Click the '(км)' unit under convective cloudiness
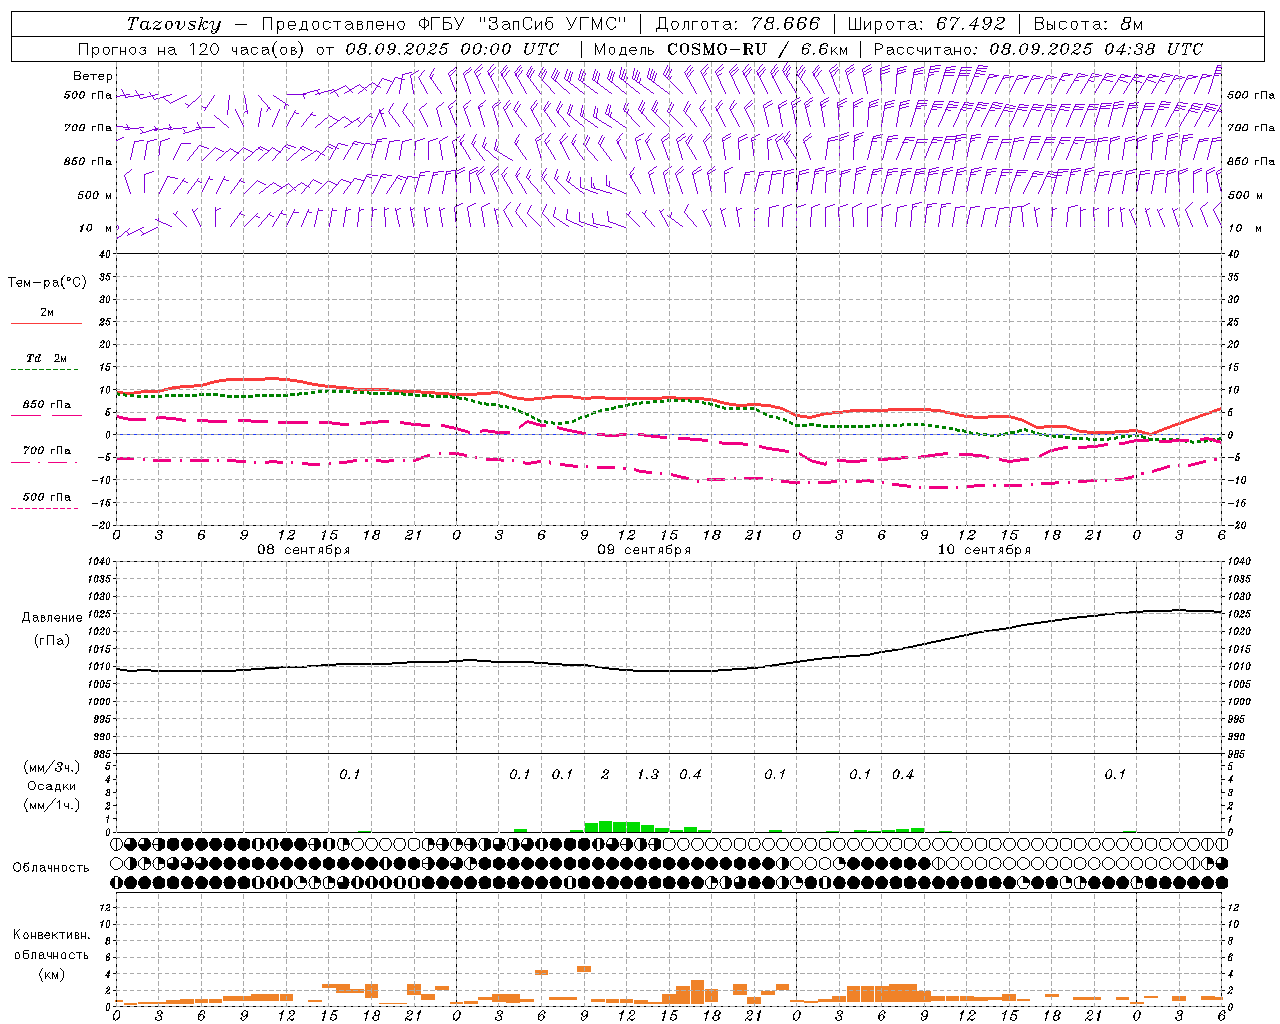Screen dimensions: 1280x1024 click(x=52, y=974)
